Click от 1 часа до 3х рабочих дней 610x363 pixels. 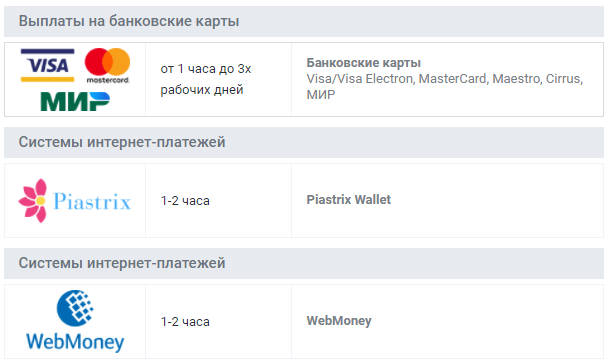point(206,79)
